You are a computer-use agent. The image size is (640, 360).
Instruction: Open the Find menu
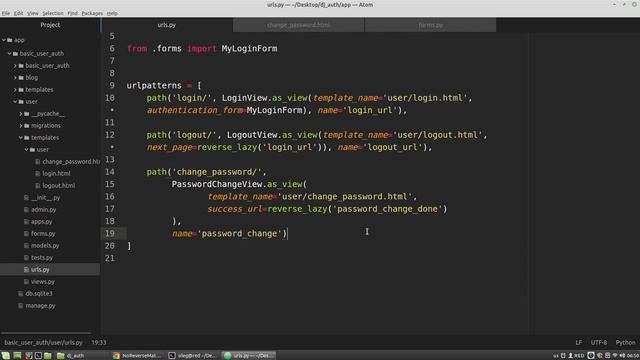(73, 13)
